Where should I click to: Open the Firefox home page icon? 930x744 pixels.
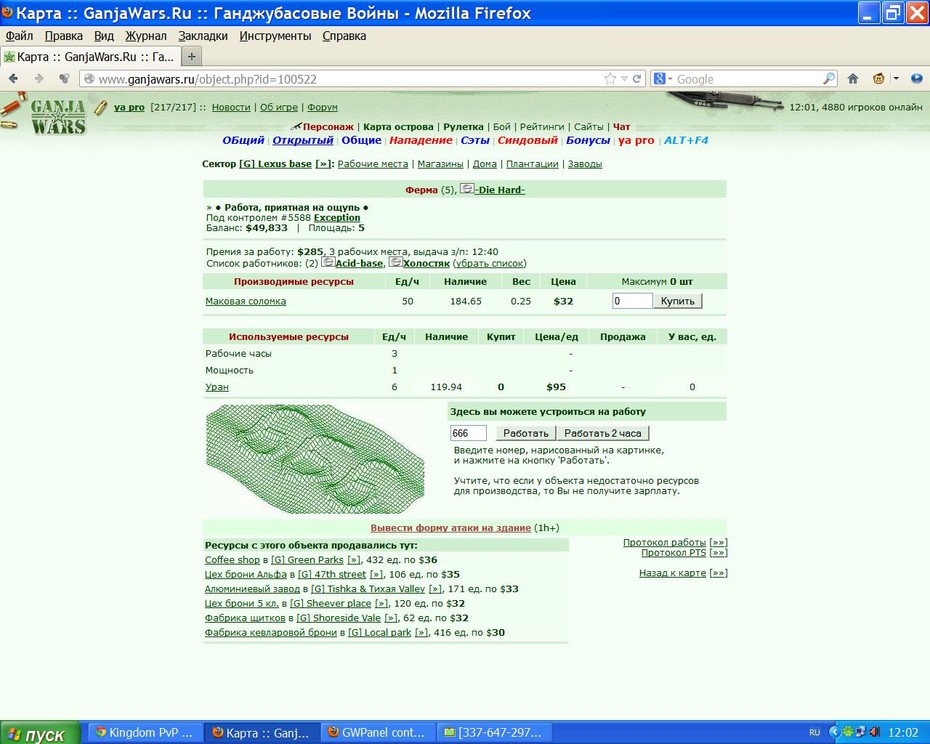[853, 79]
